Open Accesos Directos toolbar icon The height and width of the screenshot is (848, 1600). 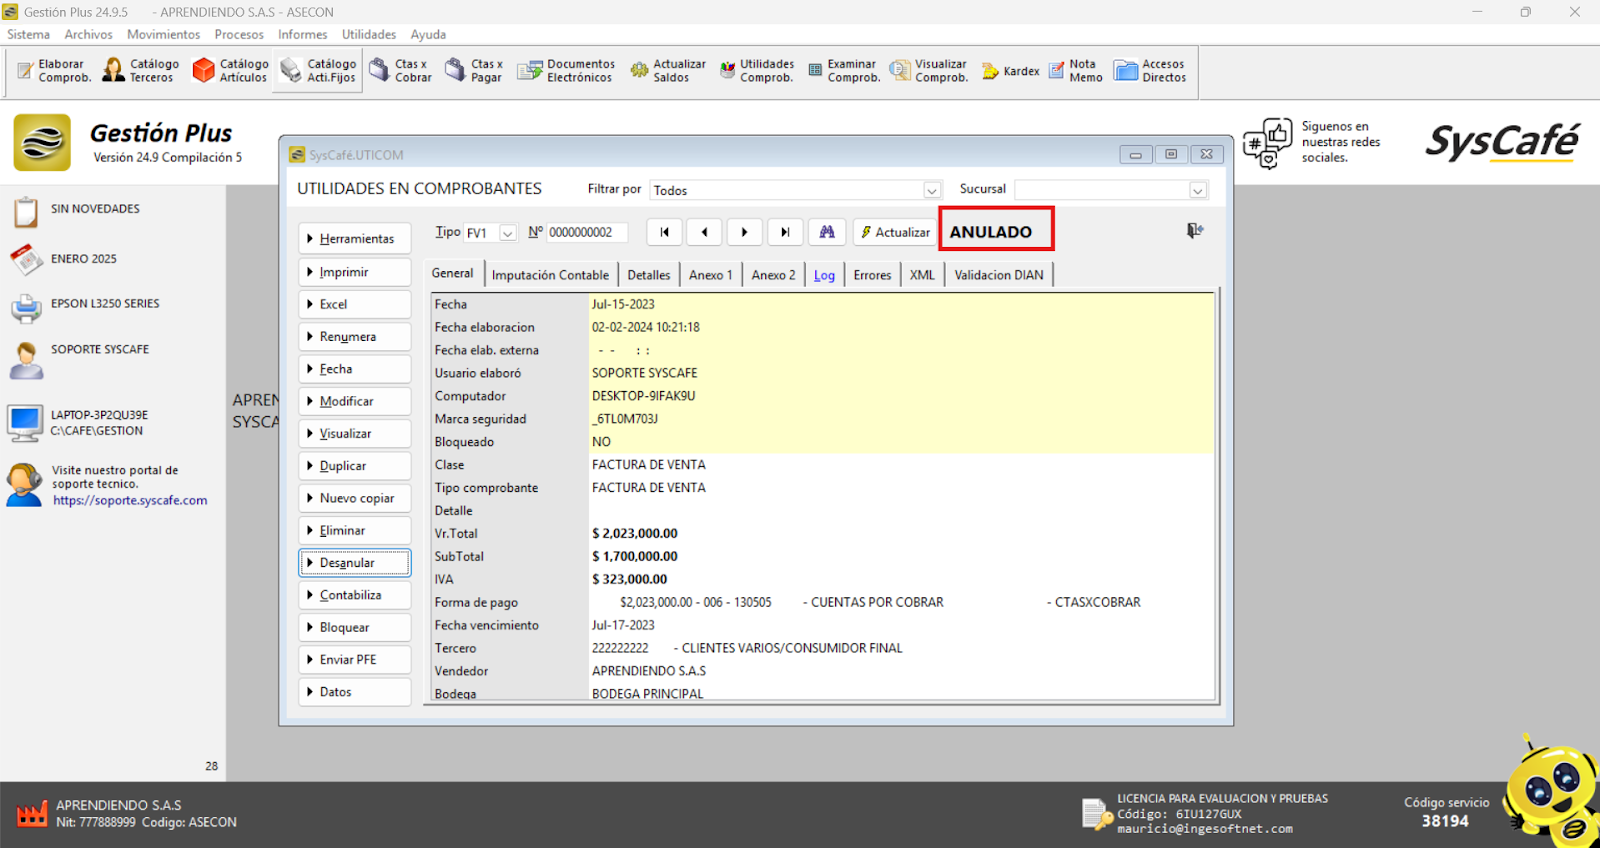tap(1150, 71)
